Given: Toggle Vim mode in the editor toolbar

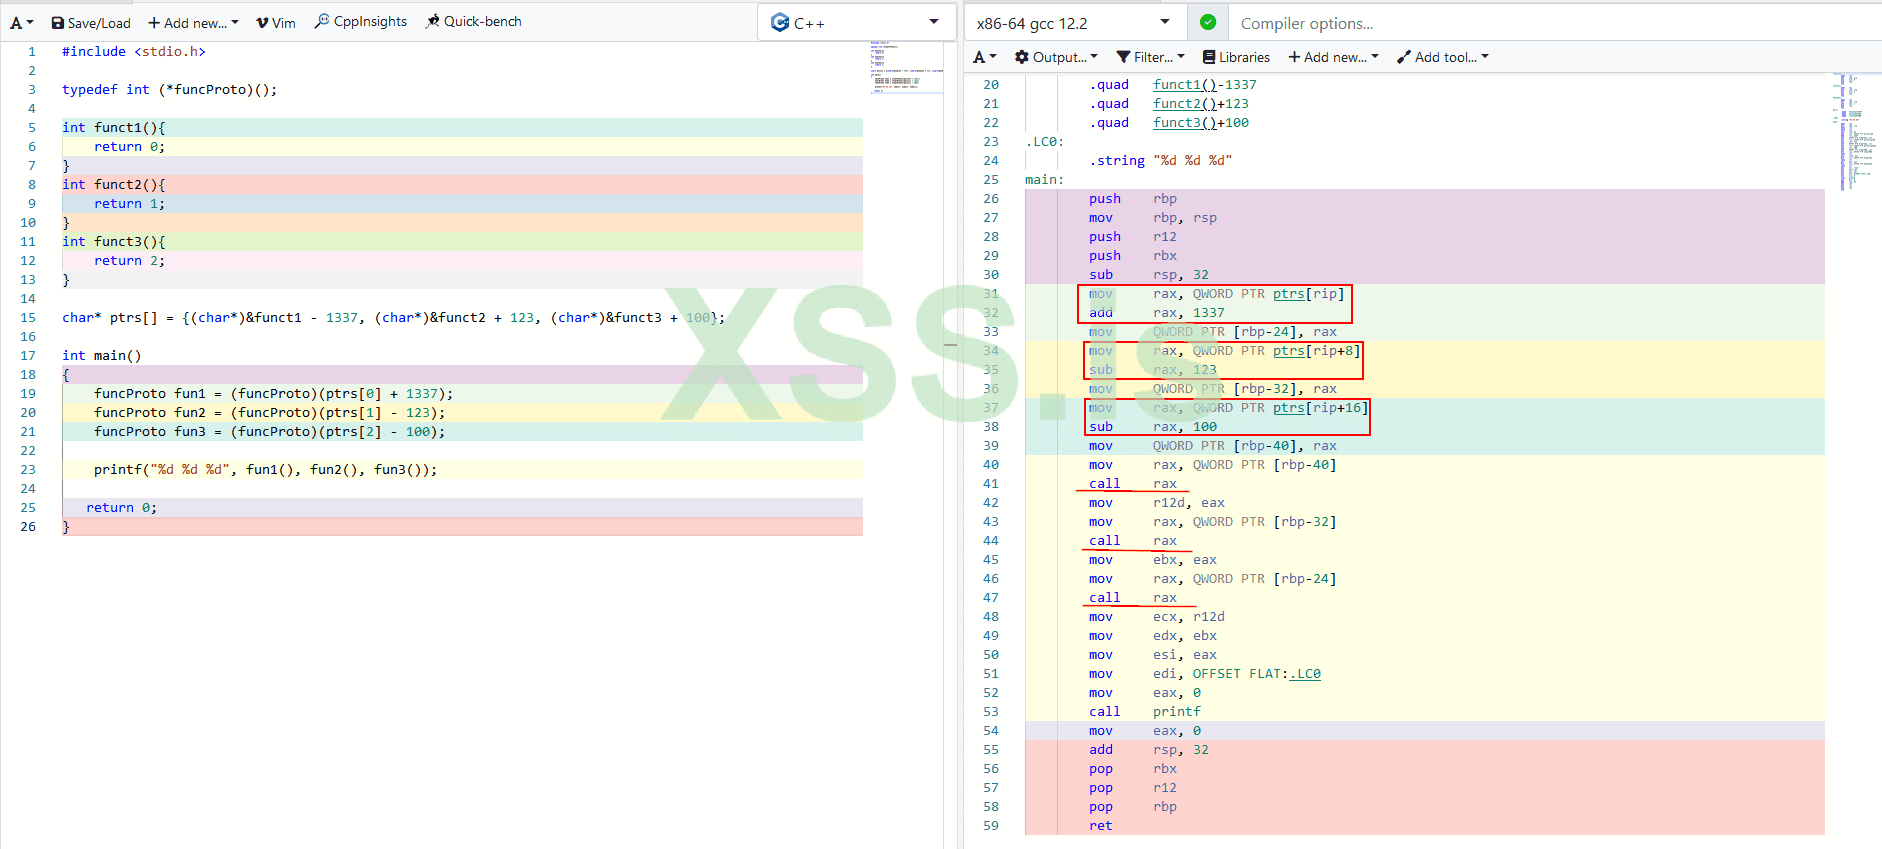Looking at the screenshot, I should (x=276, y=23).
